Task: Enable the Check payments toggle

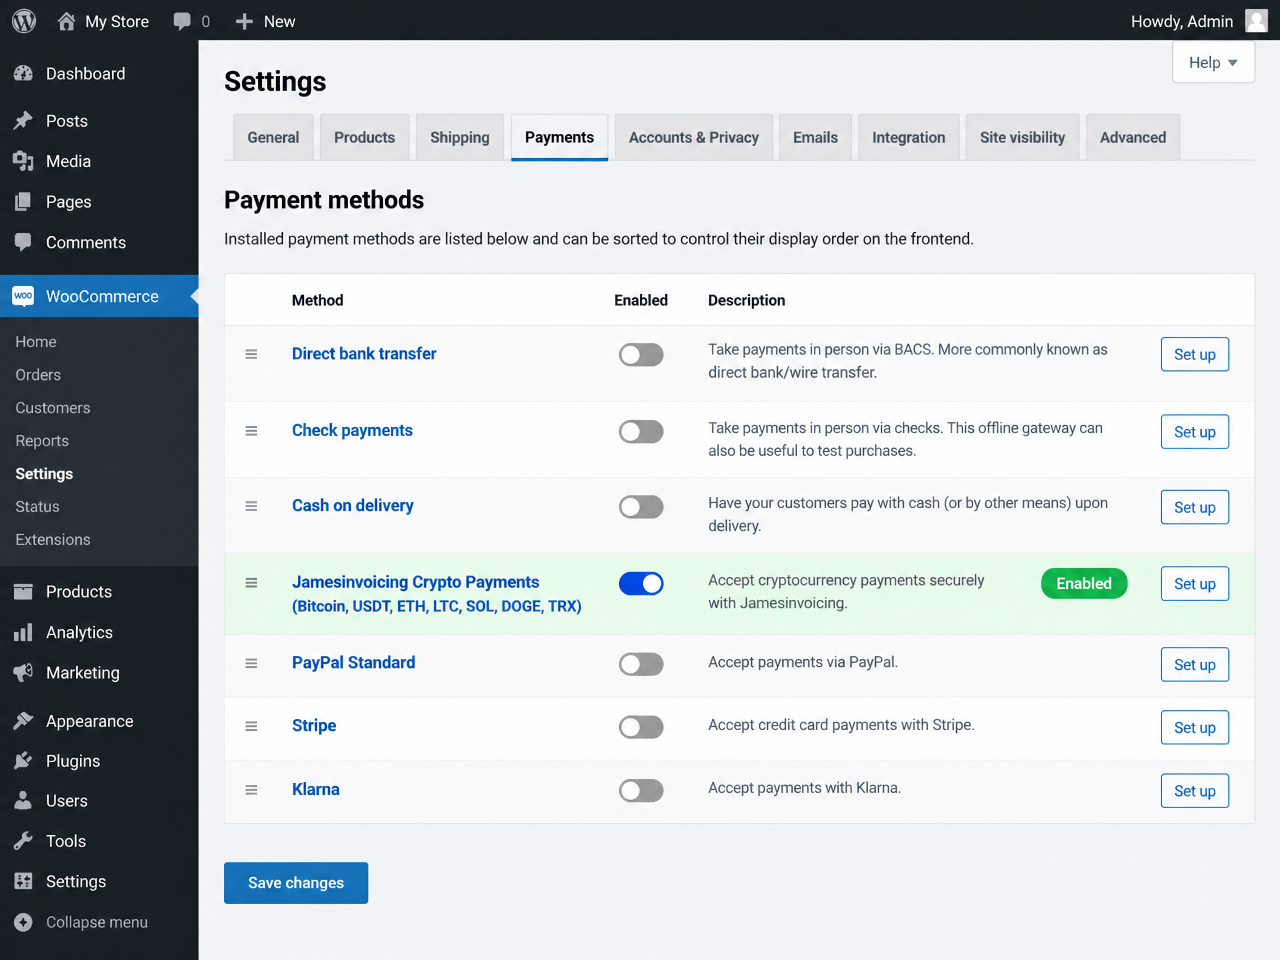Action: 641,432
